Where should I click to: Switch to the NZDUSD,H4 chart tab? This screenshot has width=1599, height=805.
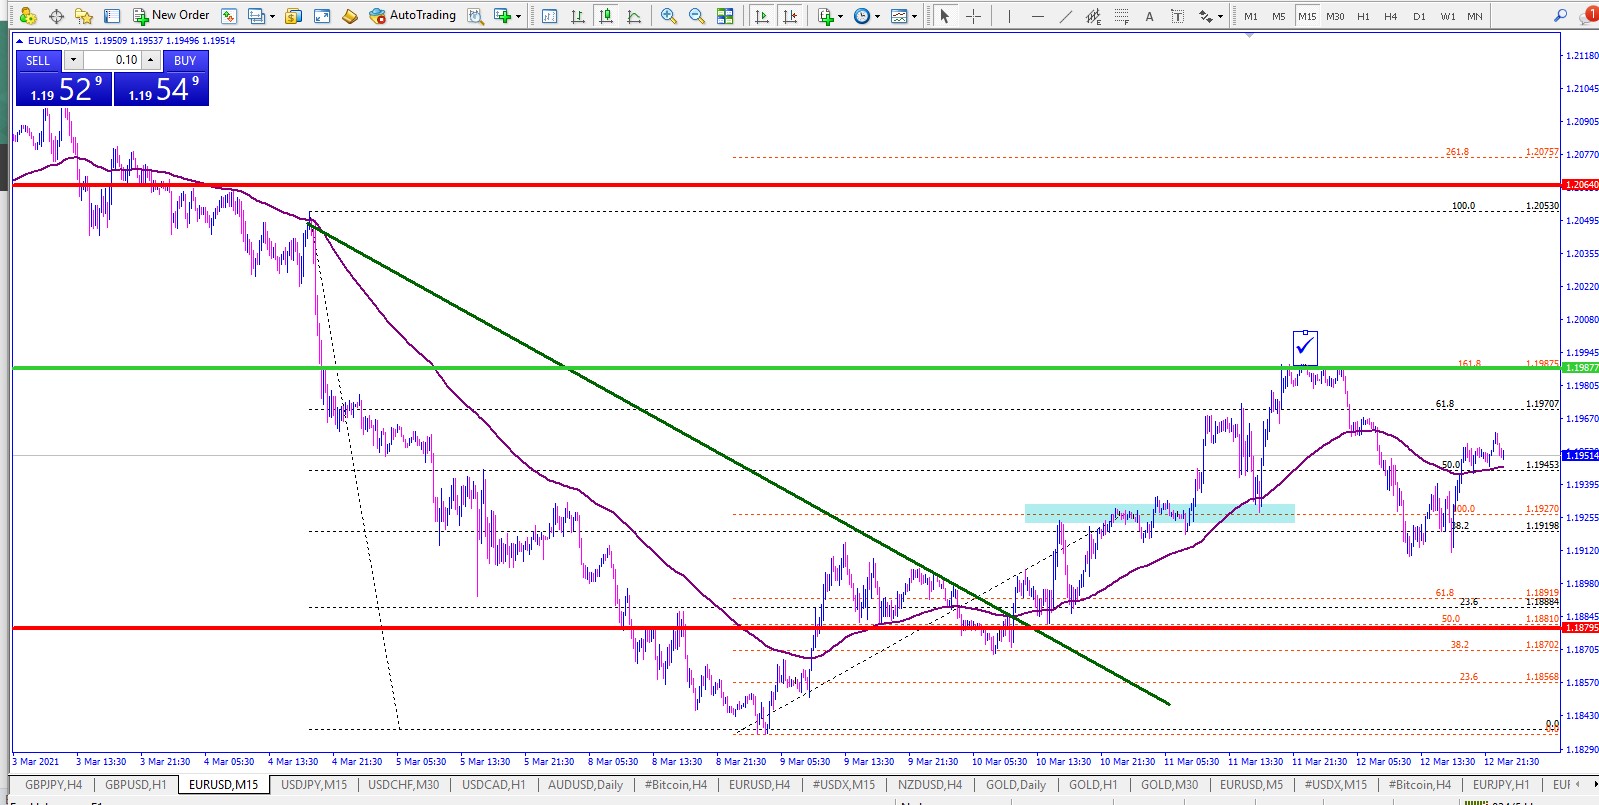(x=930, y=785)
